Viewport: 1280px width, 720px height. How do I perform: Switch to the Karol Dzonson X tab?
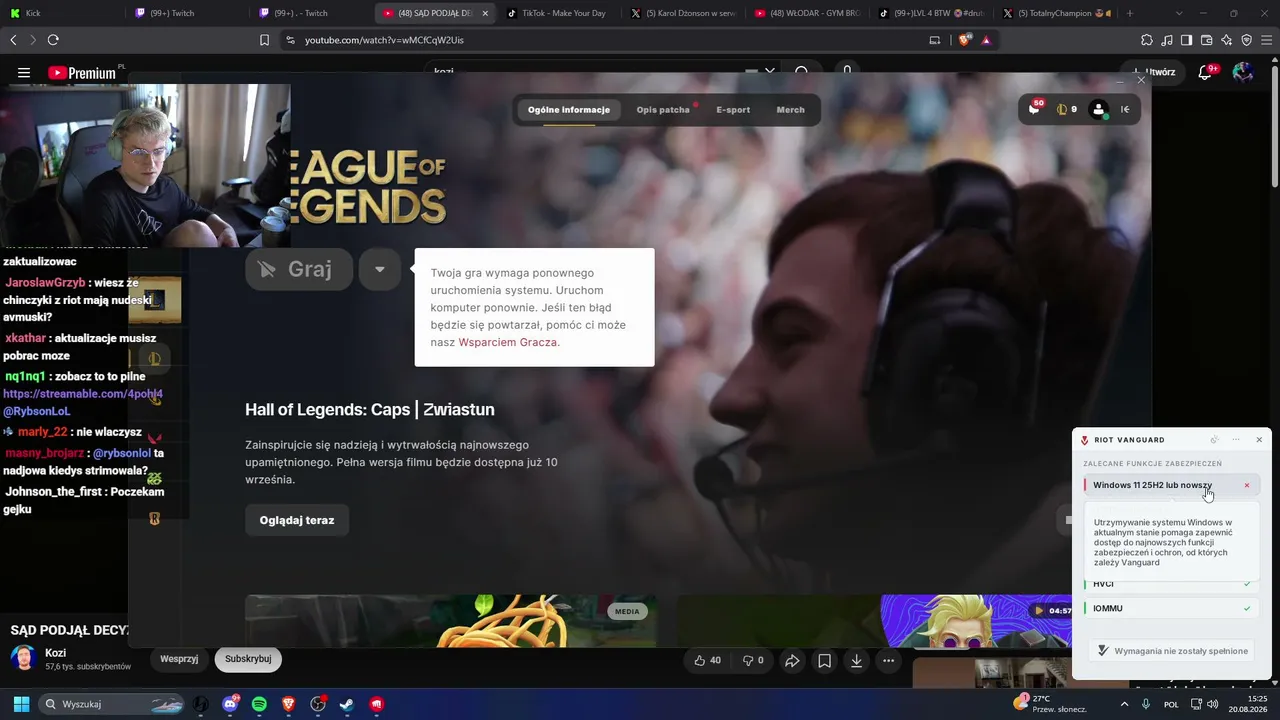coord(684,13)
